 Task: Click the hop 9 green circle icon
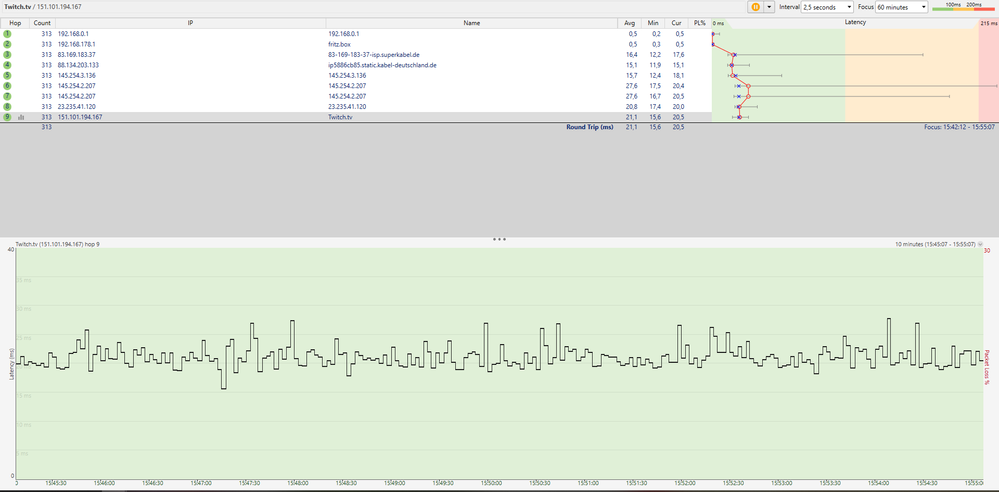[7, 117]
